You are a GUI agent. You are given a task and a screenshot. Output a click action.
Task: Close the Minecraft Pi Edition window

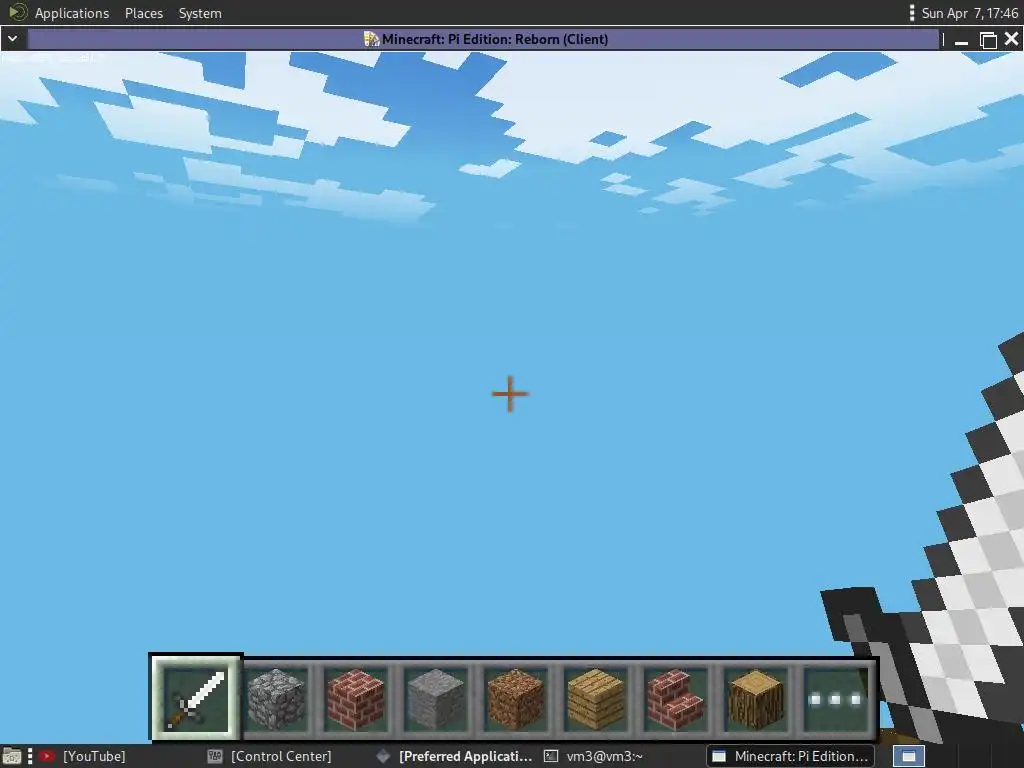tap(1012, 39)
